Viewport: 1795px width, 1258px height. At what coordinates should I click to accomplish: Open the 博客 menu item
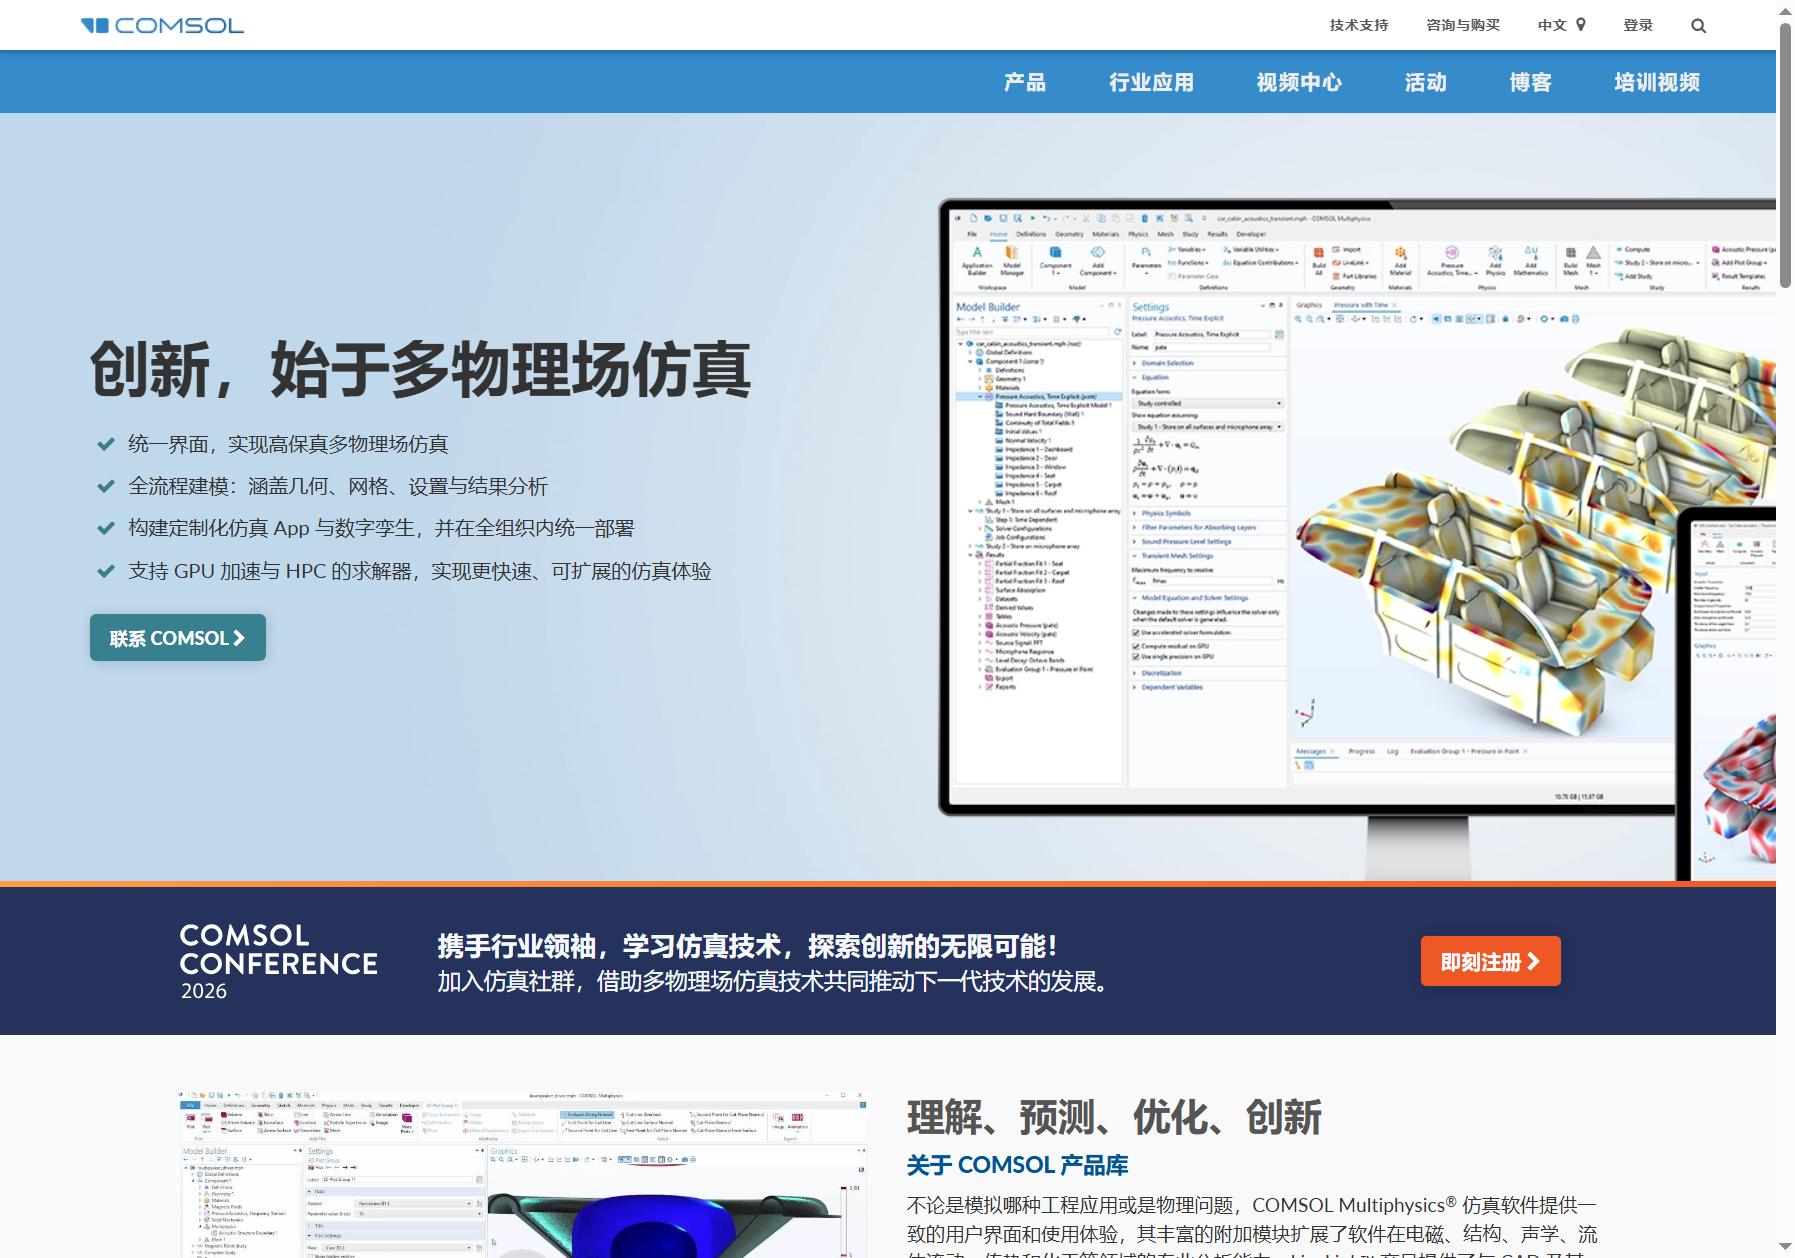click(1530, 82)
